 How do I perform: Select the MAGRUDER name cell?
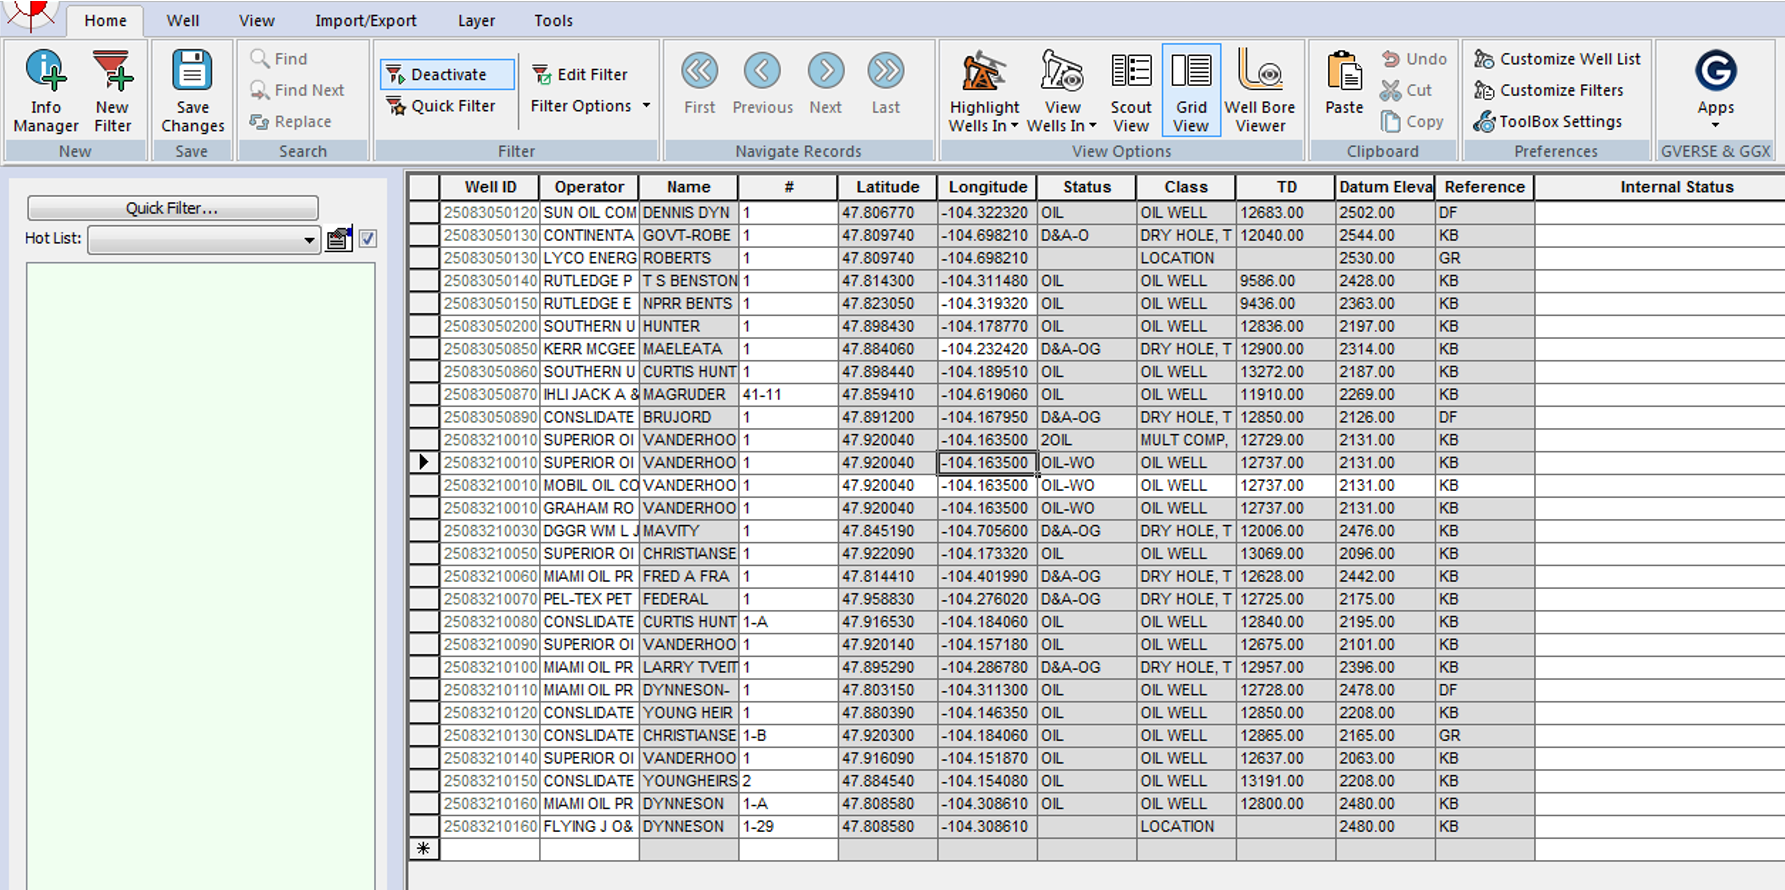pyautogui.click(x=688, y=394)
